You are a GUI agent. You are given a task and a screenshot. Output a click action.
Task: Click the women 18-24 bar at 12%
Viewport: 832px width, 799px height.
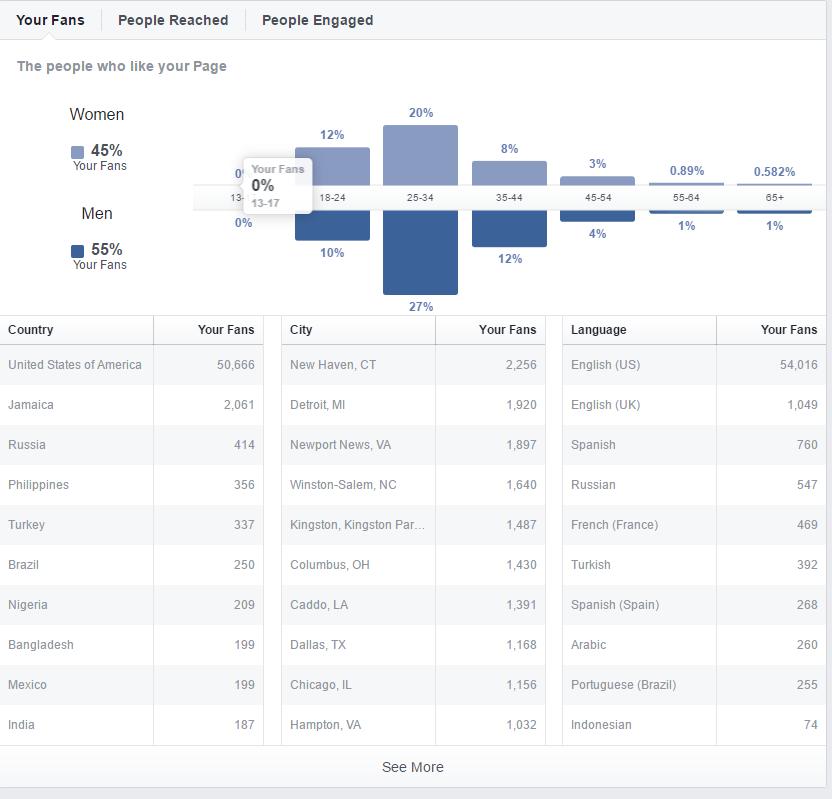332,166
